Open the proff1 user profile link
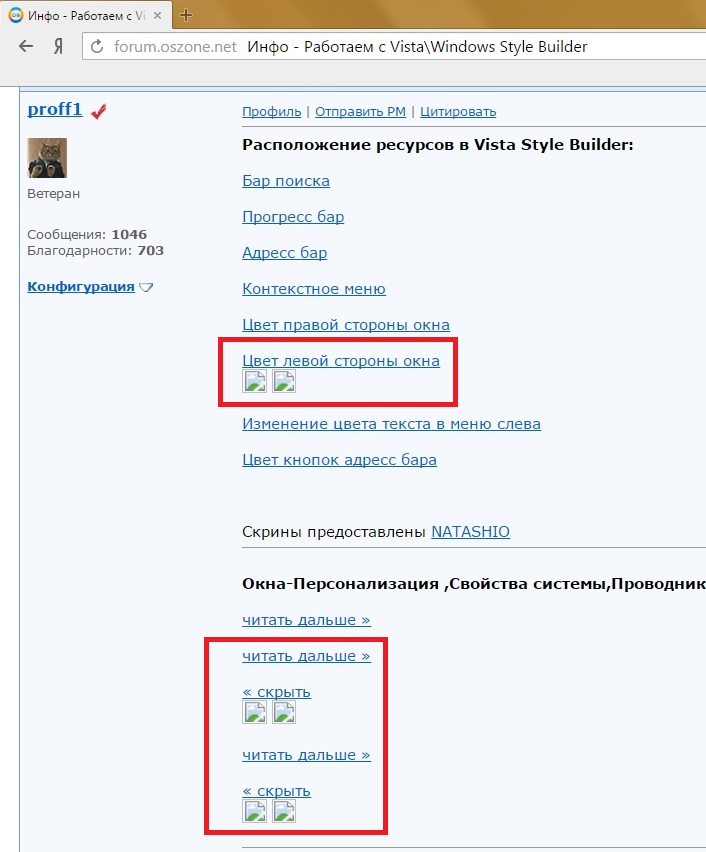 [x=55, y=109]
